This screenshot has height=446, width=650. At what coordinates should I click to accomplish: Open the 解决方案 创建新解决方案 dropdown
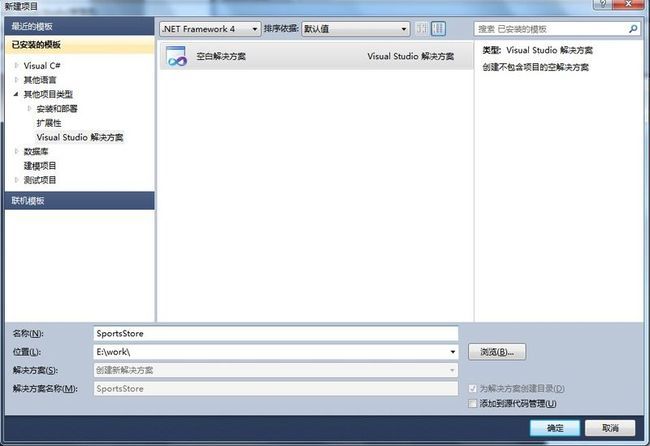(x=276, y=370)
